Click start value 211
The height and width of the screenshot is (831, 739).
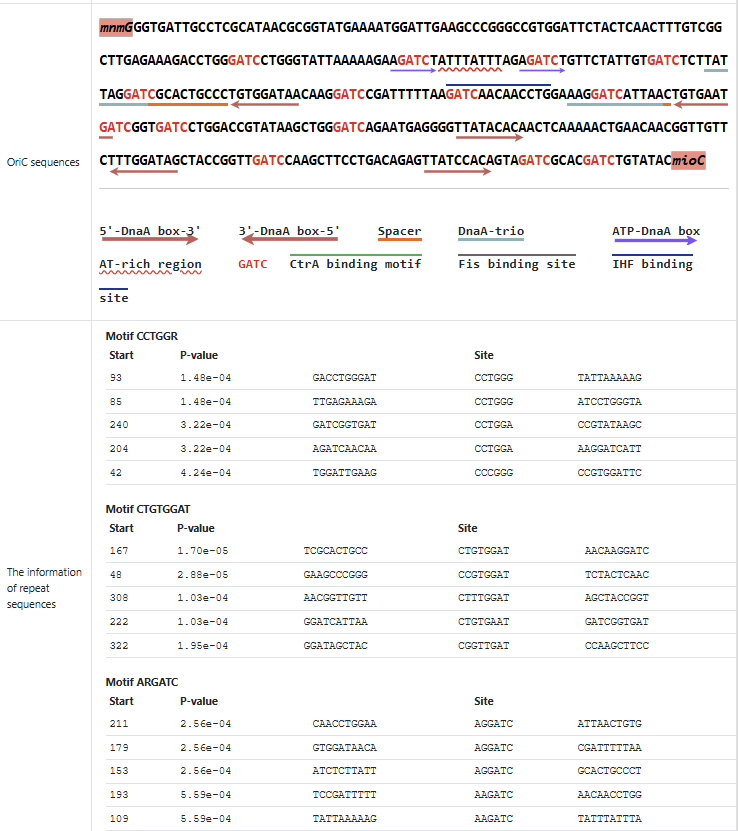[x=119, y=723]
